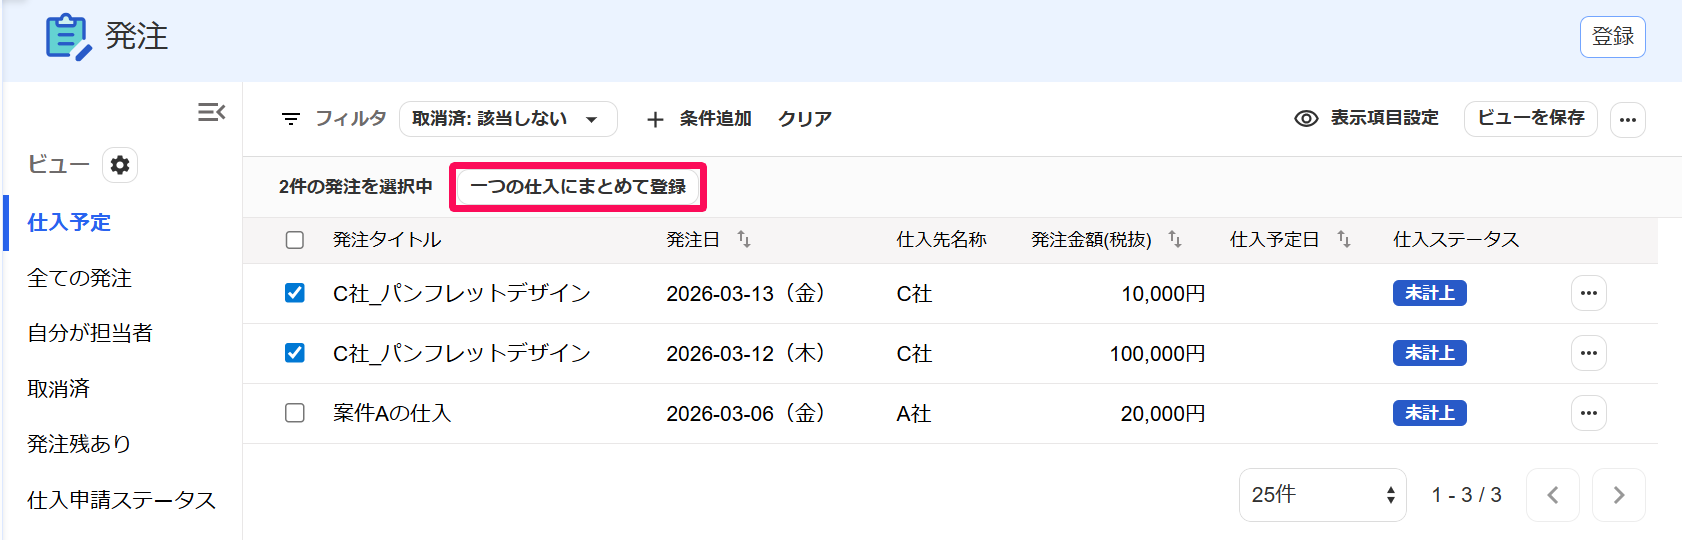Go to next page arrow
Image resolution: width=1682 pixels, height=540 pixels.
pyautogui.click(x=1619, y=495)
